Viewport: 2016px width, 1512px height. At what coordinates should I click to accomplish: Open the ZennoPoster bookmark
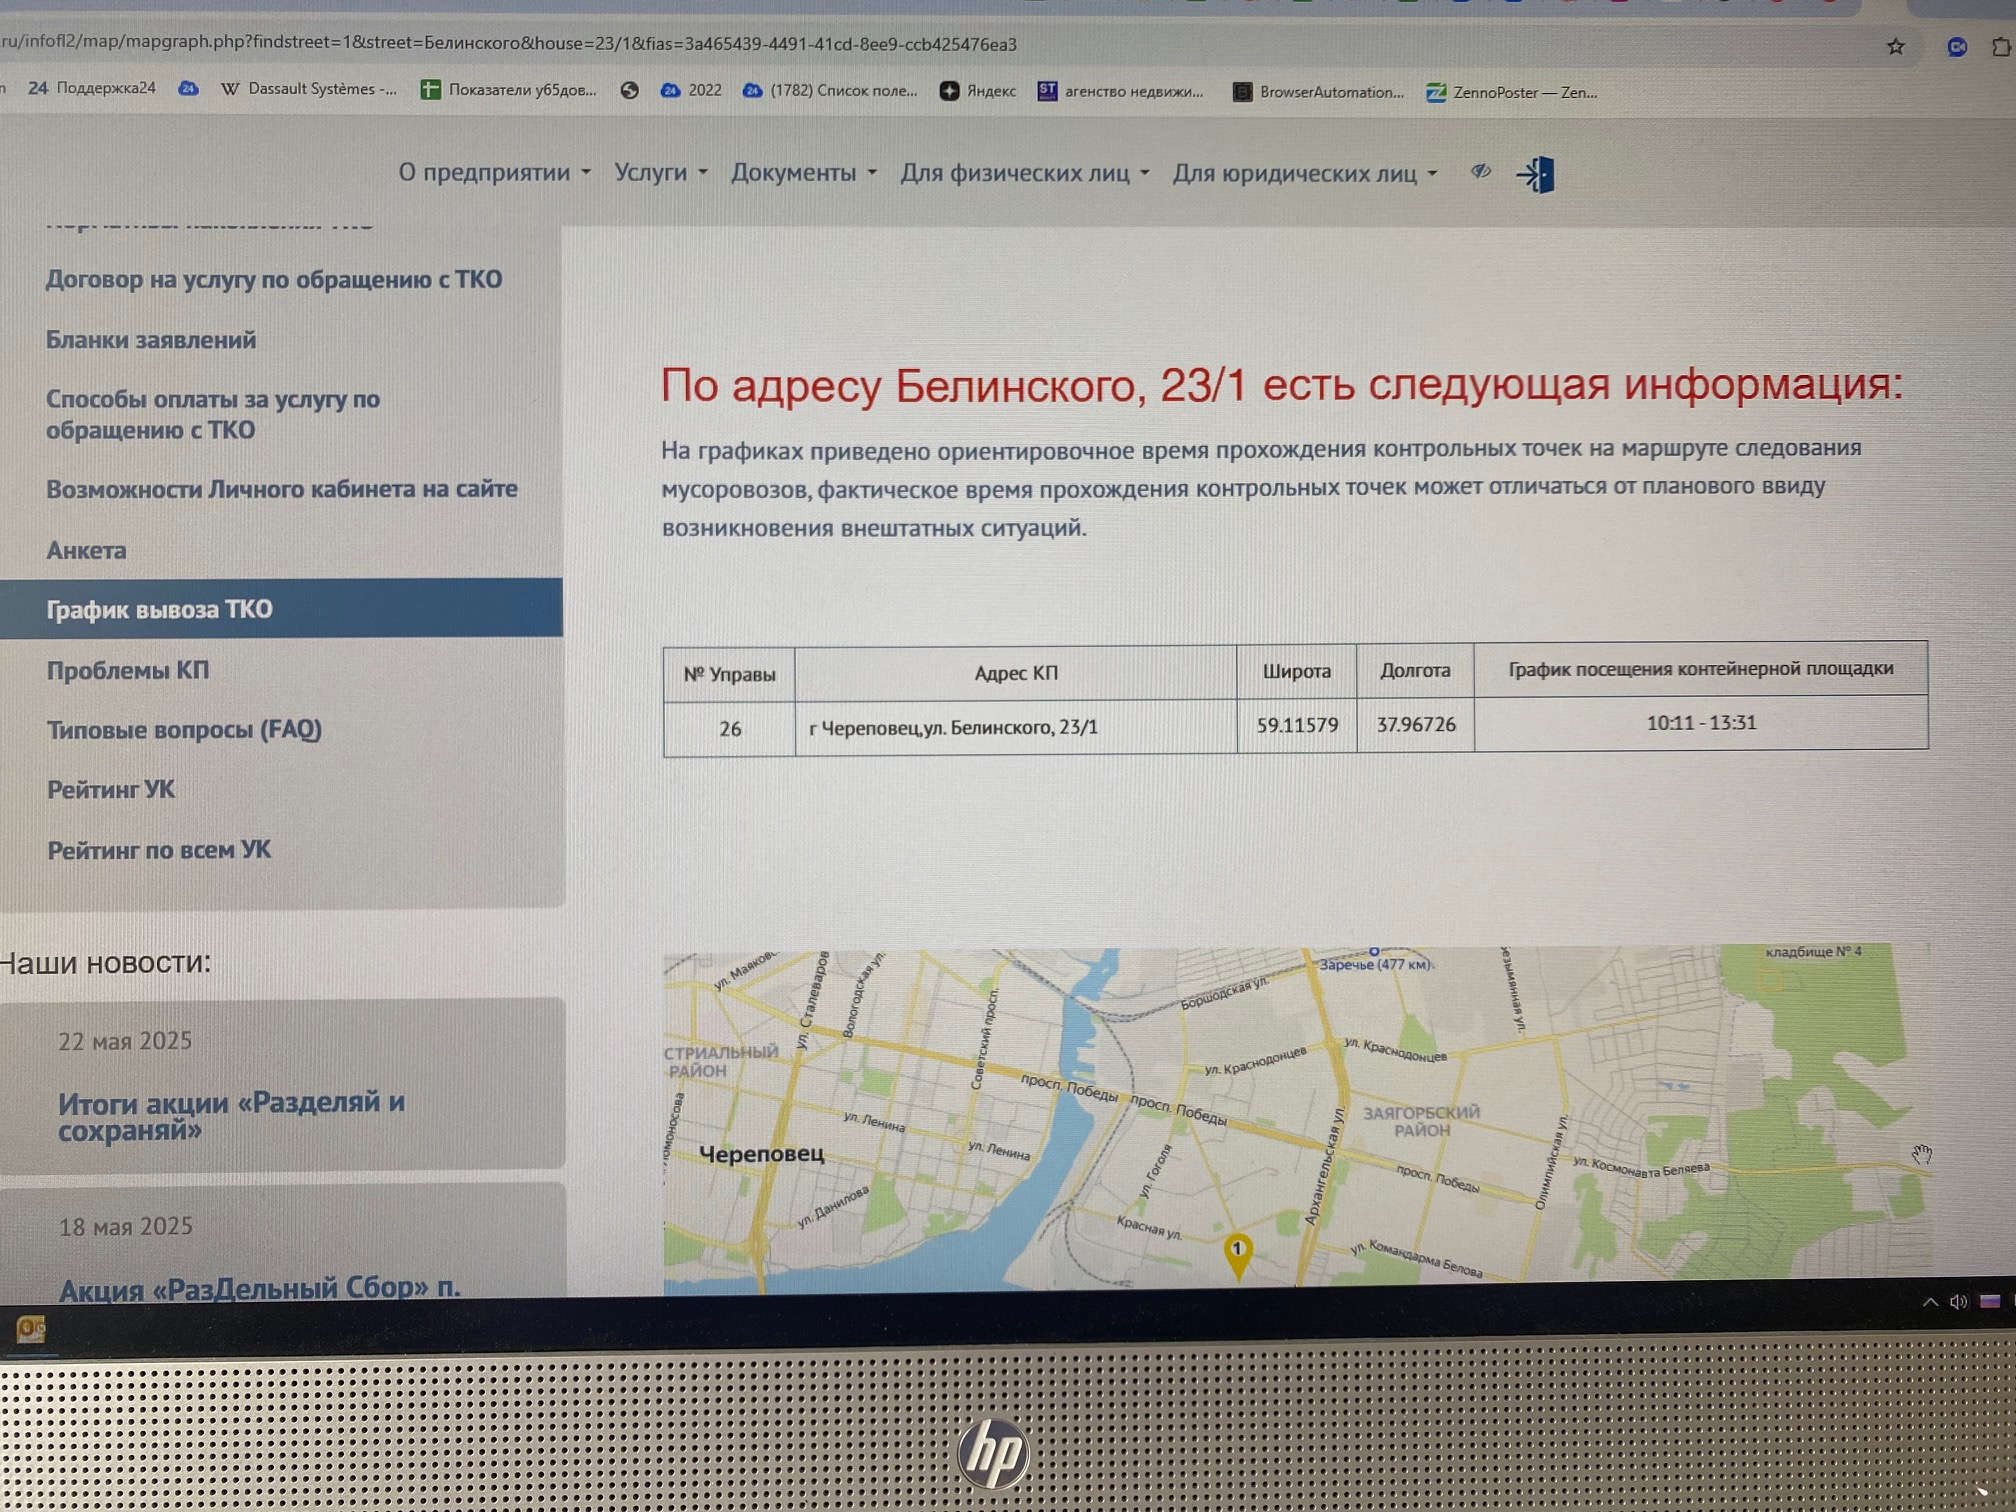coord(1511,92)
